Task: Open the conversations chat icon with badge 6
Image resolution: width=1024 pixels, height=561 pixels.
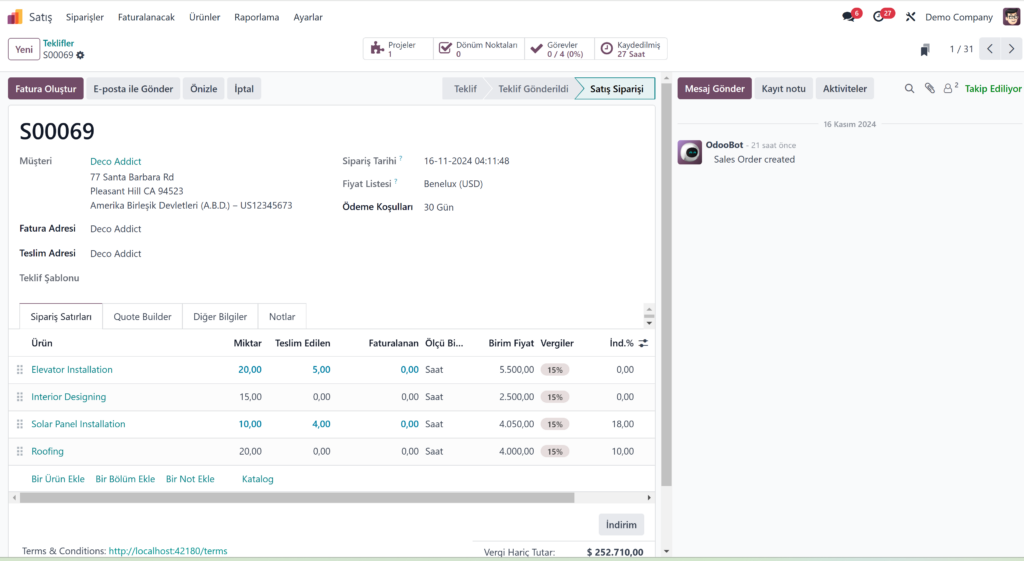Action: 849,17
